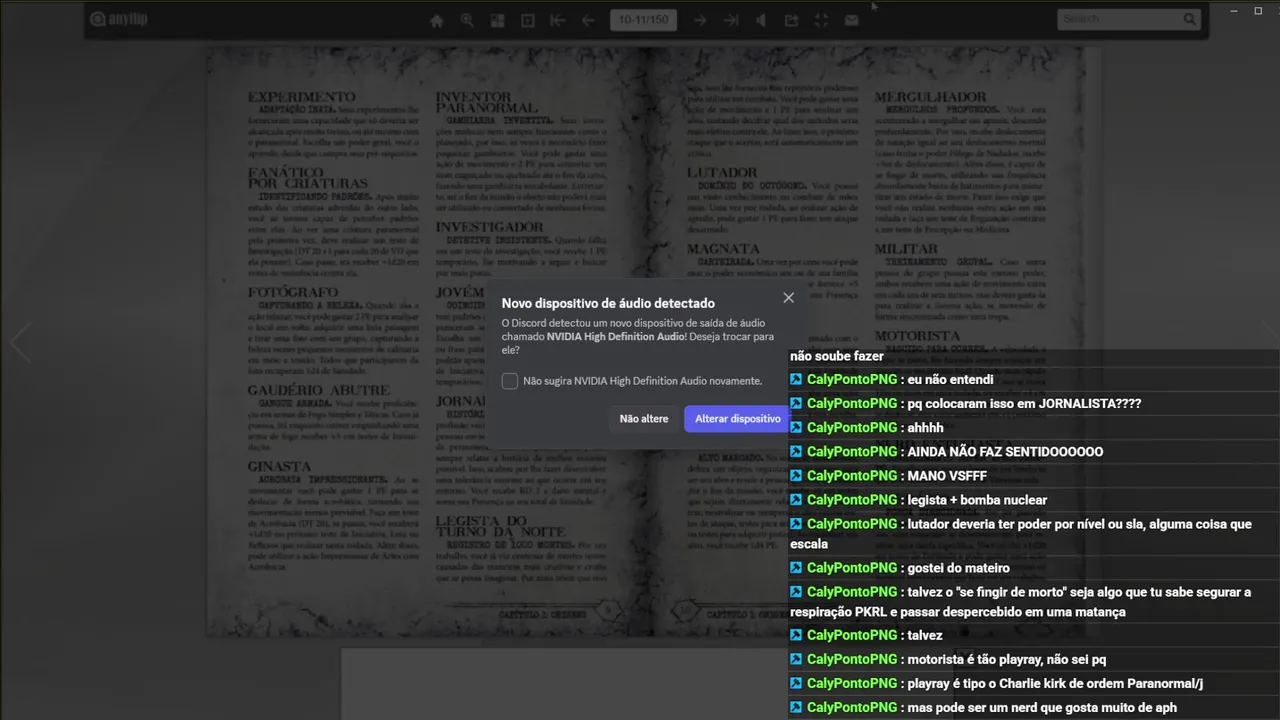Image resolution: width=1280 pixels, height=720 pixels.
Task: Maximize the window
Action: tap(1258, 10)
